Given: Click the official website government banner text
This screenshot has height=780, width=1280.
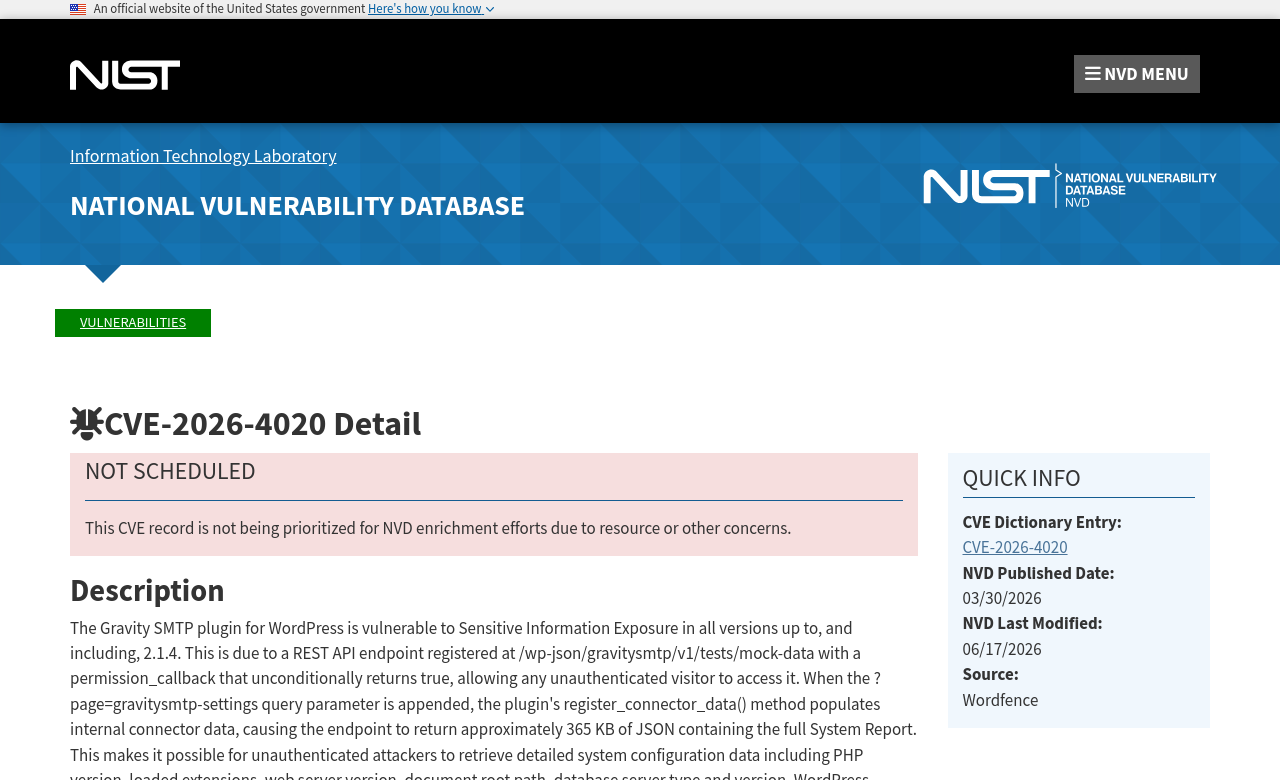Looking at the screenshot, I should [x=229, y=9].
